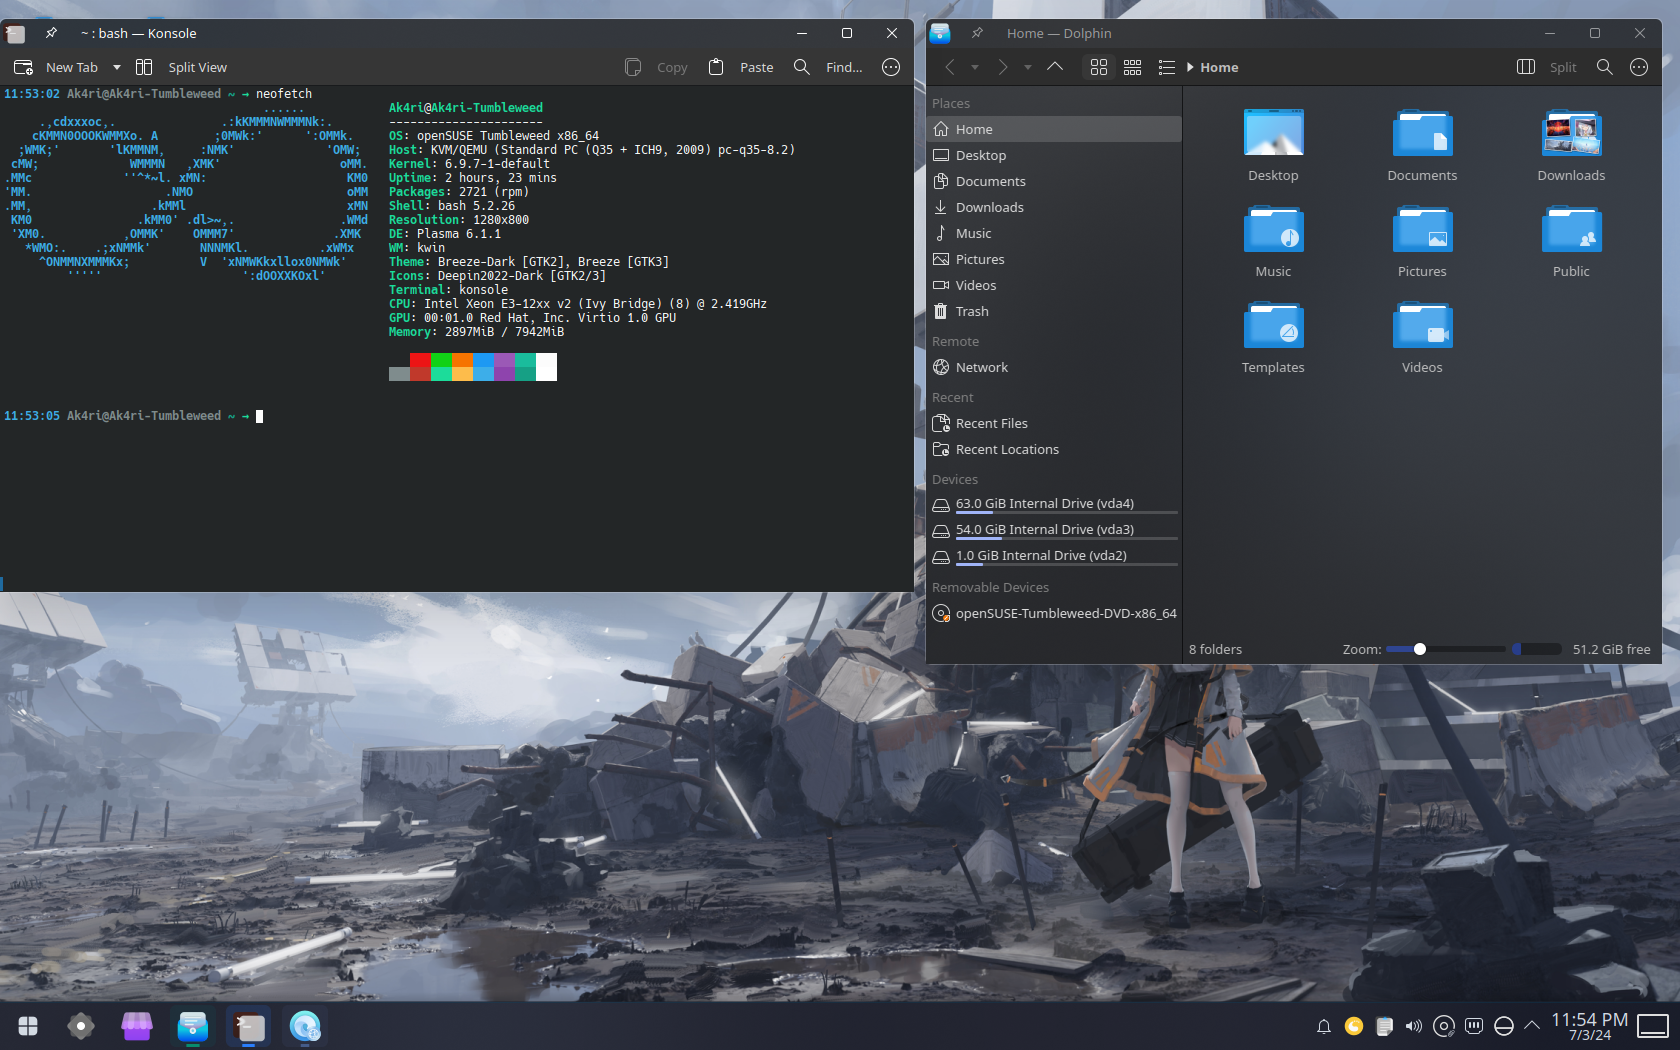Open Konsole hamburger menu icon

click(891, 67)
